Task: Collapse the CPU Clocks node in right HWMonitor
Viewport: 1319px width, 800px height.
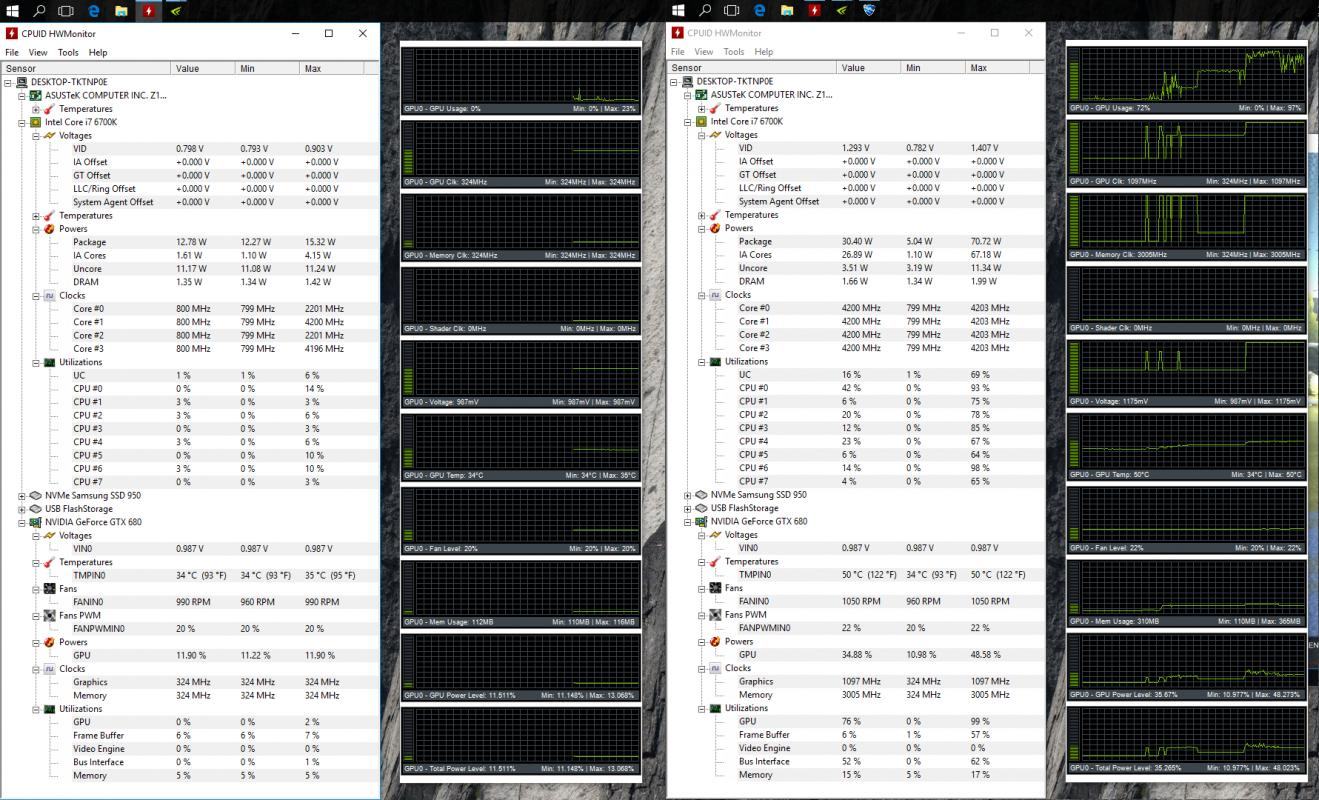Action: click(701, 294)
